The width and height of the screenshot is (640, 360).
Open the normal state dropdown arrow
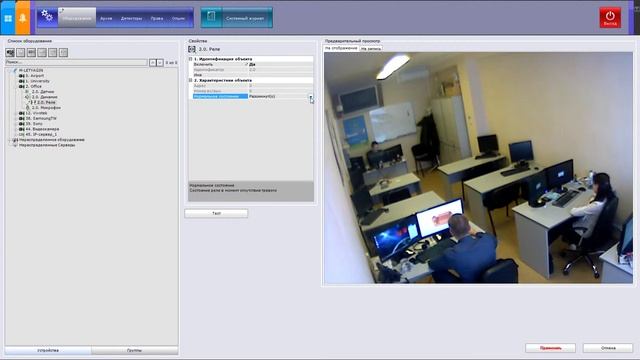(x=311, y=96)
